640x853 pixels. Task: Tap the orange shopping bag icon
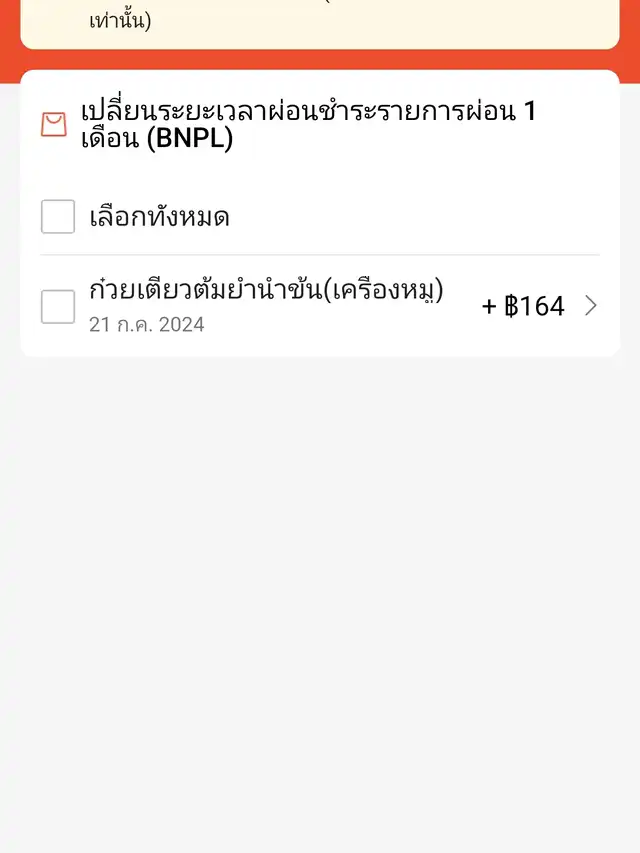pos(53,125)
